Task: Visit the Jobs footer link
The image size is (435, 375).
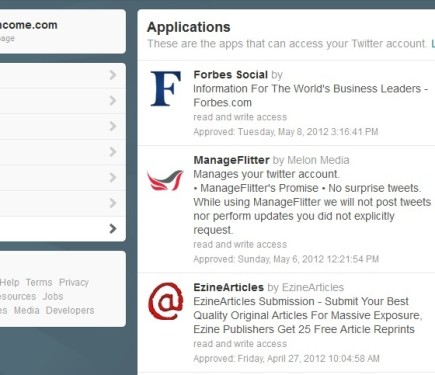Action: 53,296
